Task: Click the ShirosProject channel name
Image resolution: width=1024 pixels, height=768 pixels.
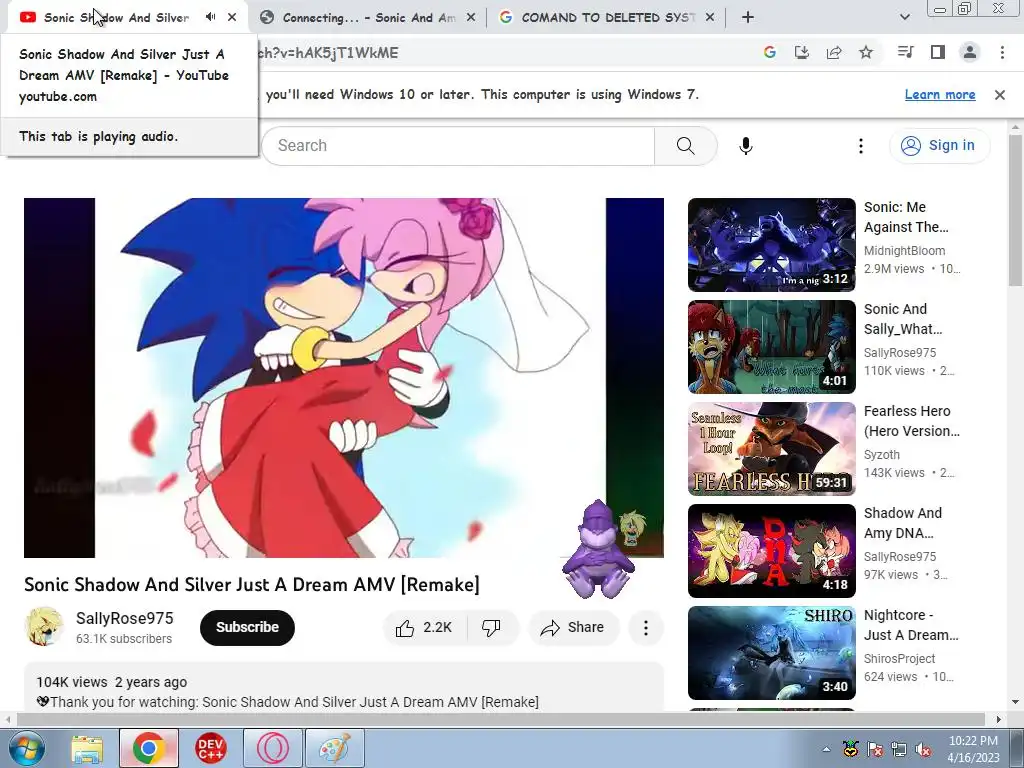Action: 899,658
